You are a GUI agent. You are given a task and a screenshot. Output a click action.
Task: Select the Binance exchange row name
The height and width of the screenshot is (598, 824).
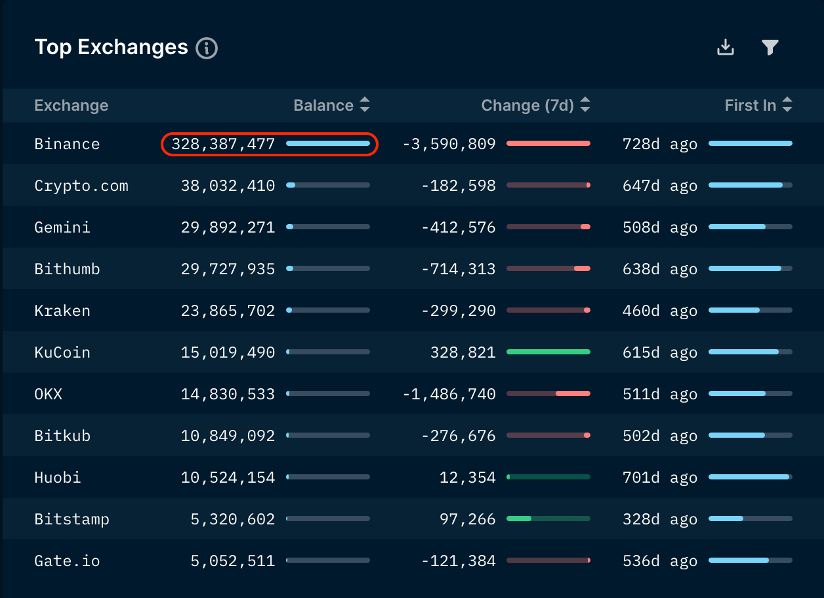tap(67, 144)
